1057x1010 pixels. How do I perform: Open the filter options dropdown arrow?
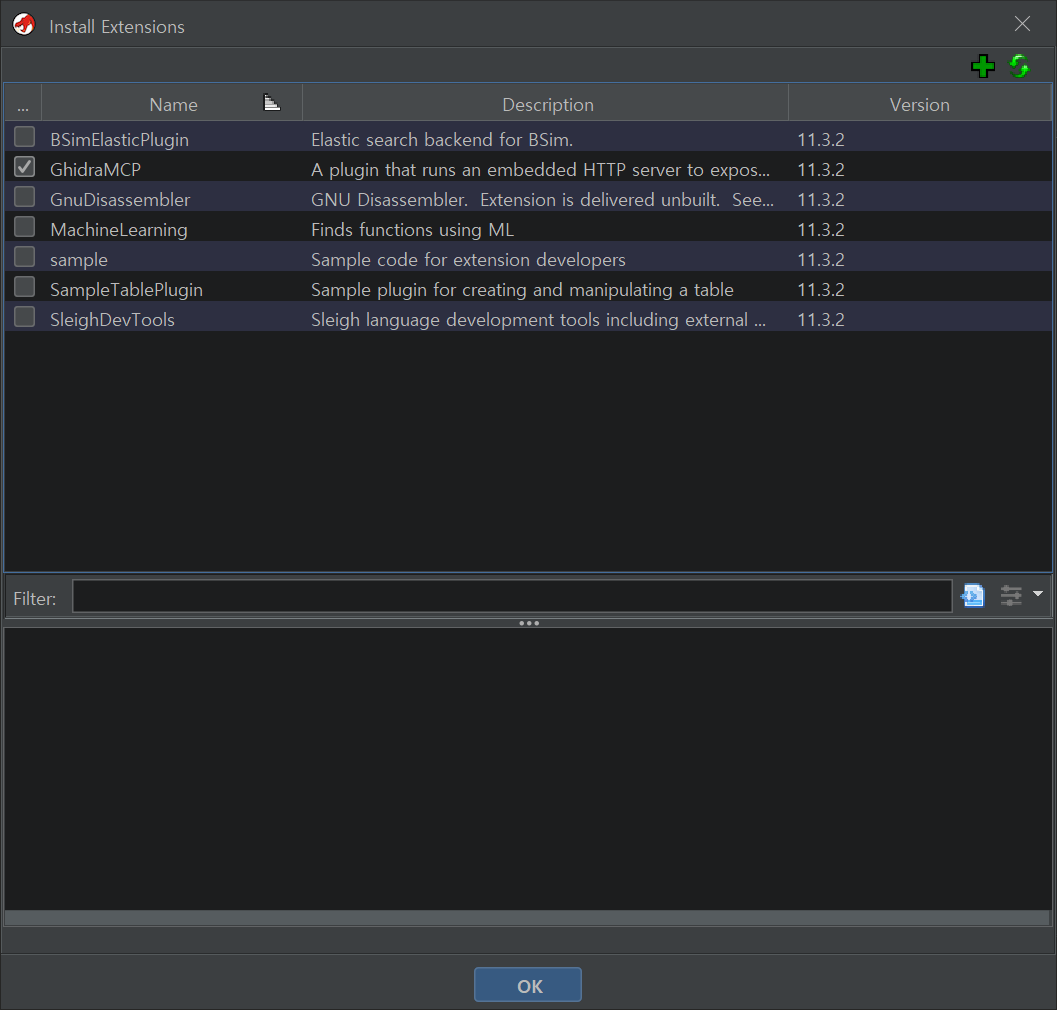click(1037, 594)
